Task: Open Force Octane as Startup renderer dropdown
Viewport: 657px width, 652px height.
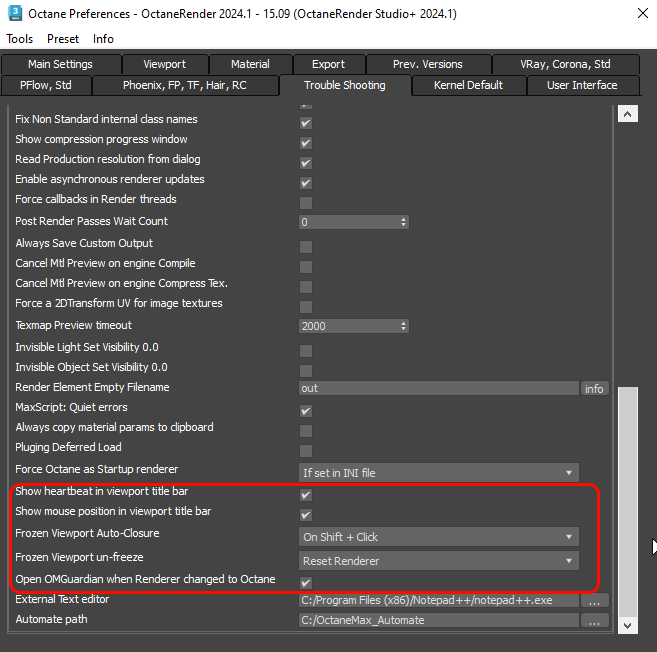Action: pyautogui.click(x=439, y=472)
